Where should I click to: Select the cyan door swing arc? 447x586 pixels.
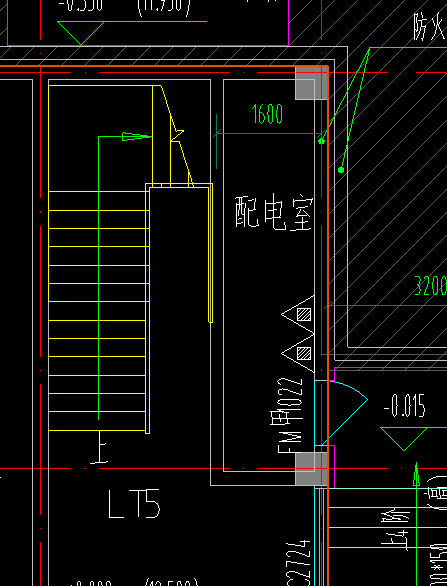tap(345, 413)
